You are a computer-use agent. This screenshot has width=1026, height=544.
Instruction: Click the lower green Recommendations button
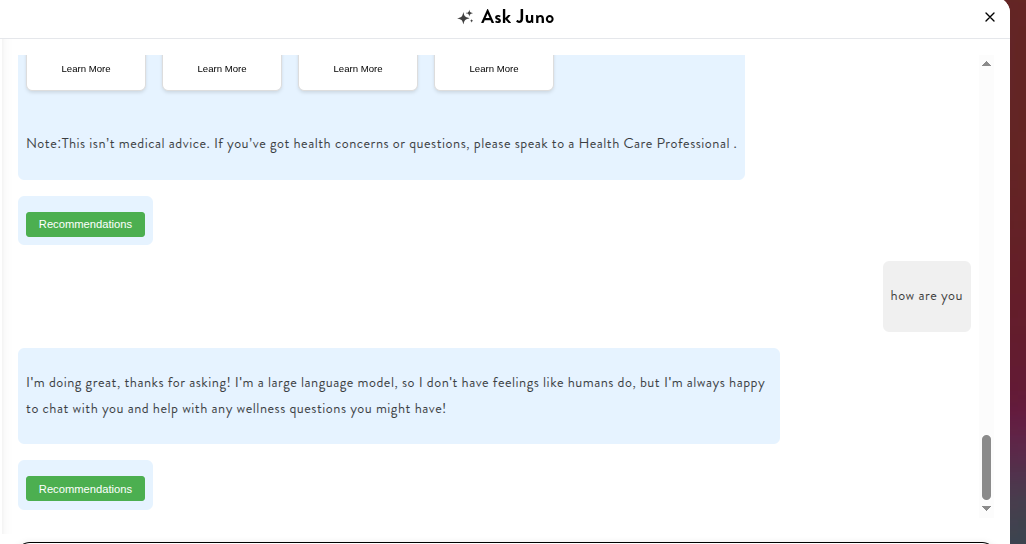[x=85, y=489]
